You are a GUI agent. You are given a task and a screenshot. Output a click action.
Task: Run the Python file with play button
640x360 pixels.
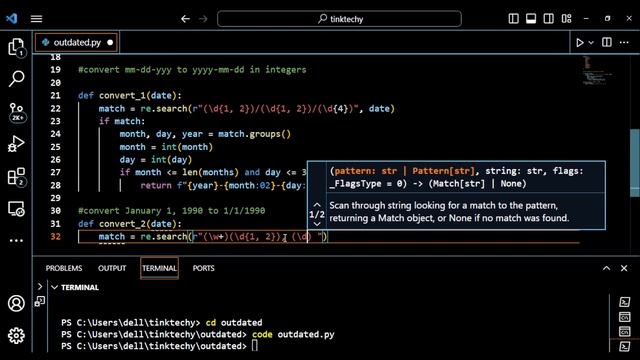click(580, 42)
